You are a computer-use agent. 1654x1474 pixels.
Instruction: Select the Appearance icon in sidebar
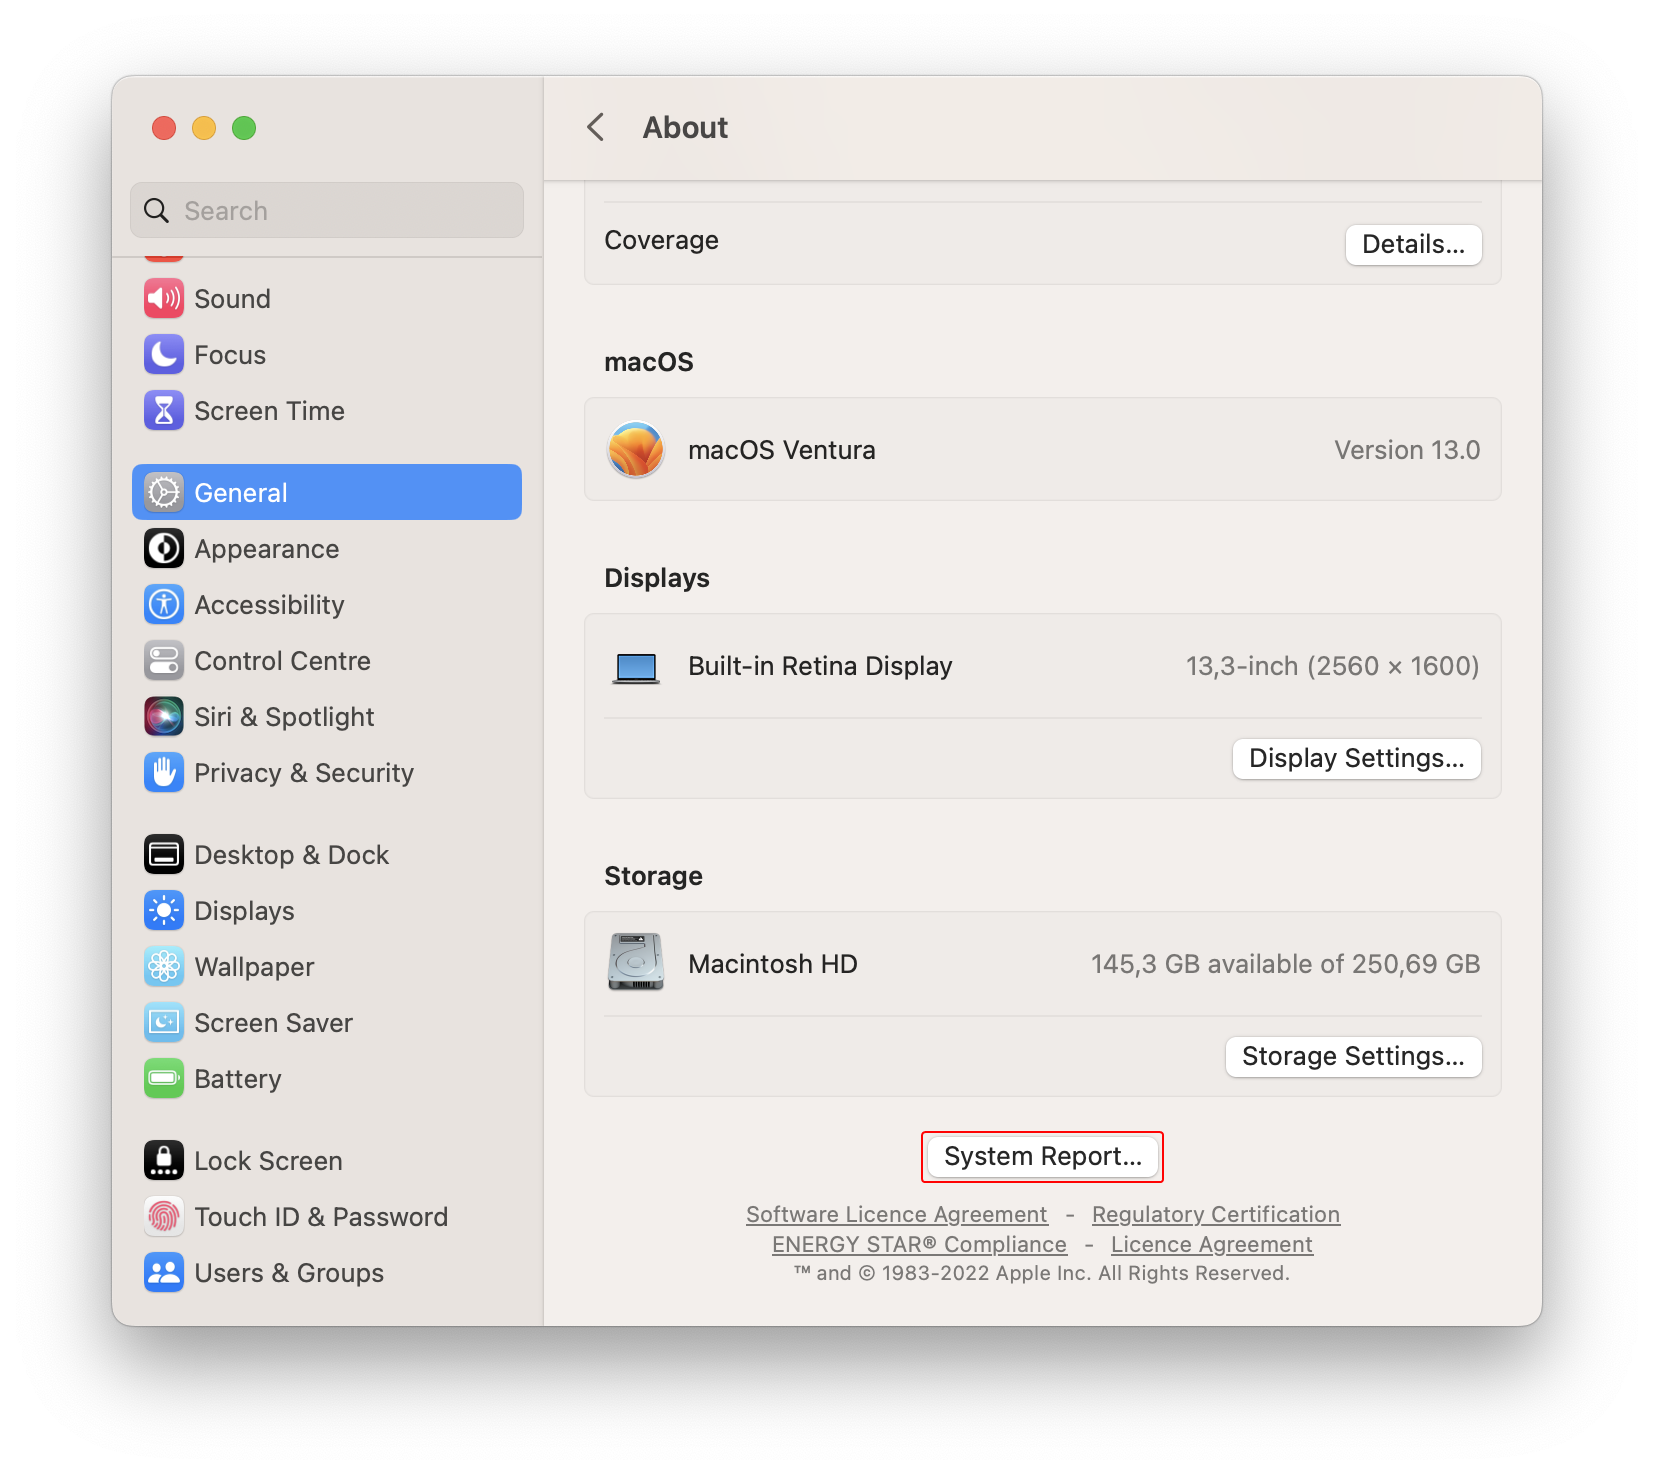[x=163, y=548]
